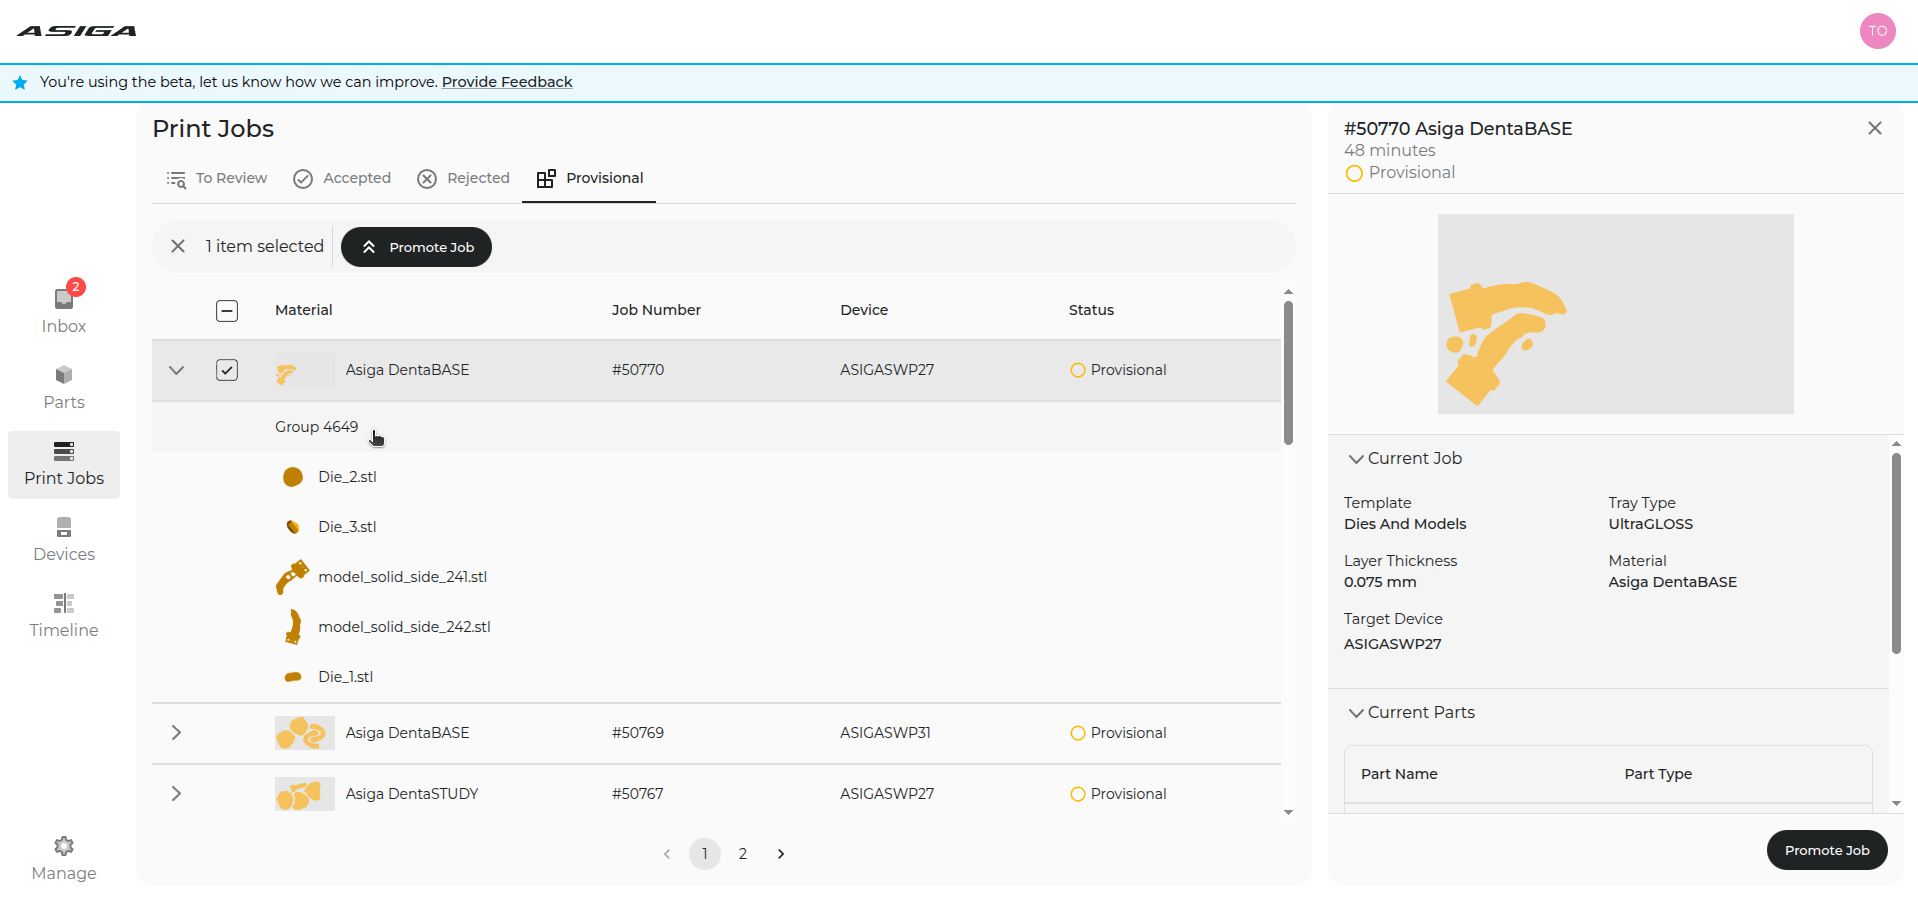Click the 0.075 mm layer thickness value
1918x899 pixels.
pos(1380,582)
